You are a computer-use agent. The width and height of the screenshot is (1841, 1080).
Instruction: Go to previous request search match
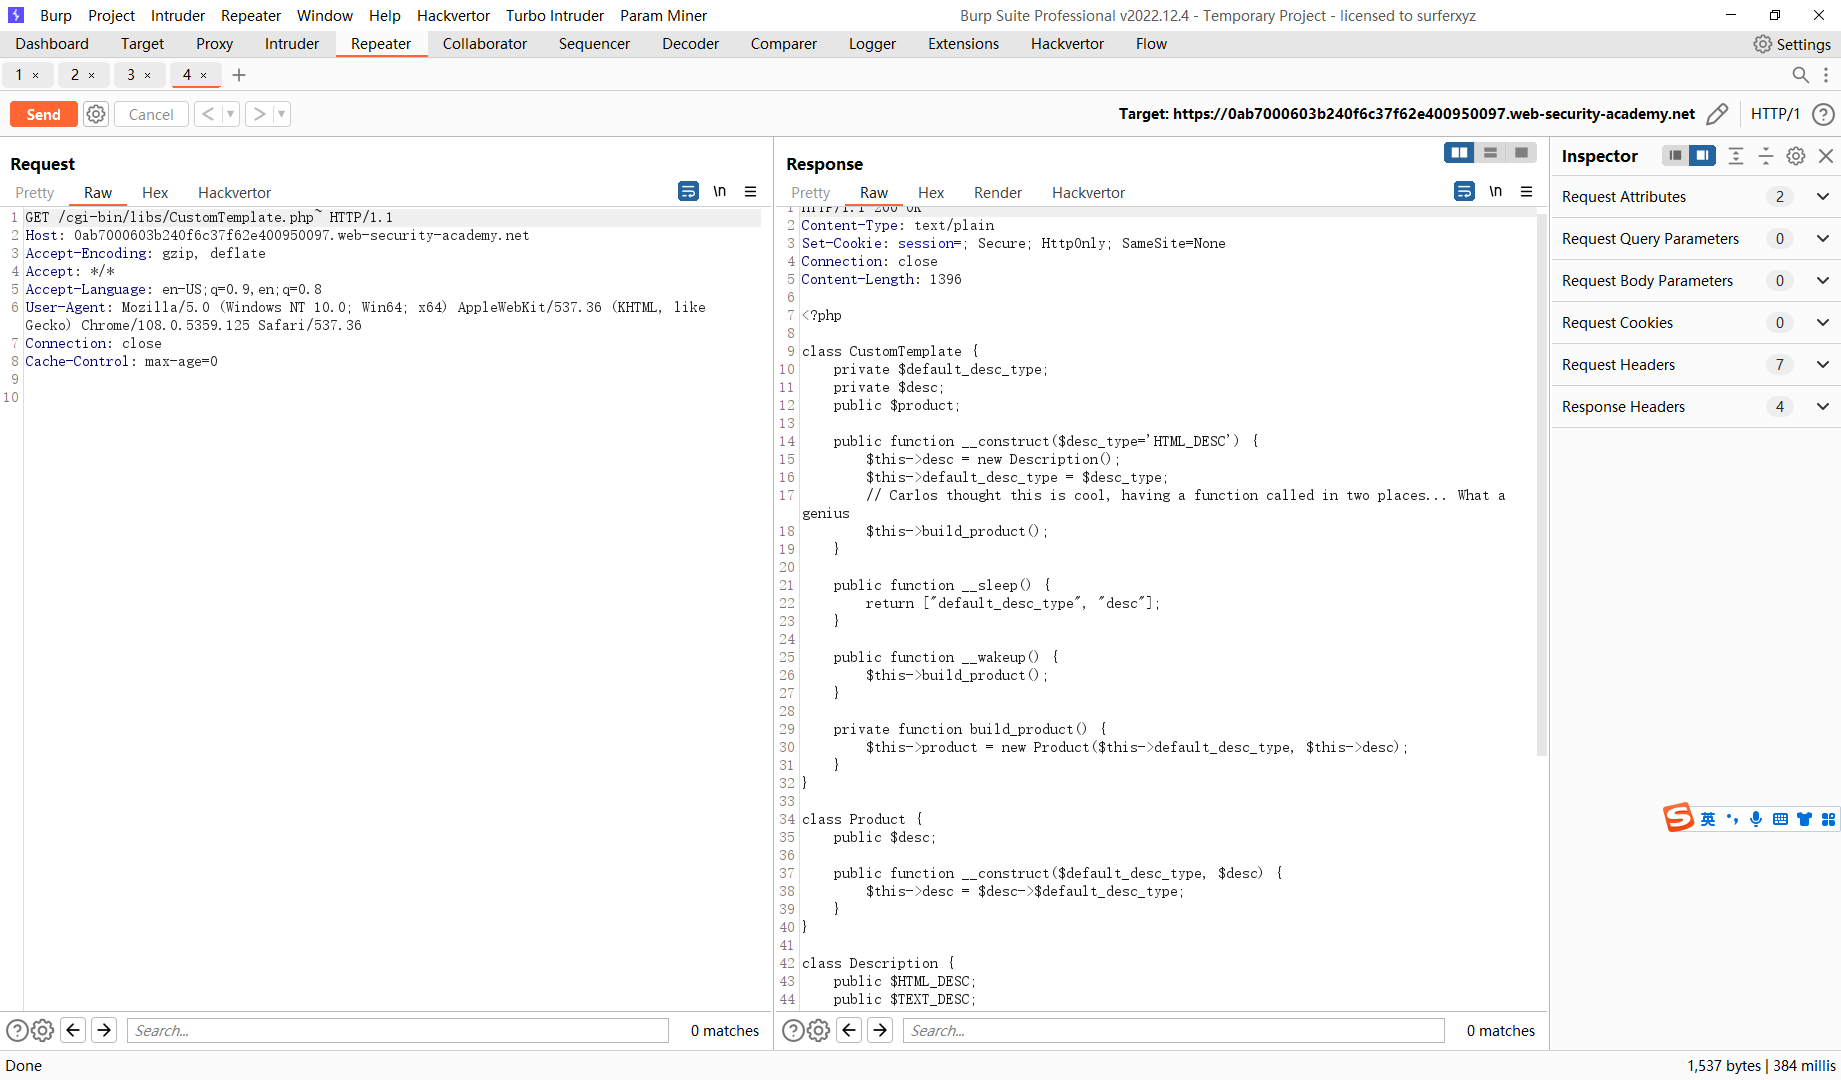(x=73, y=1030)
